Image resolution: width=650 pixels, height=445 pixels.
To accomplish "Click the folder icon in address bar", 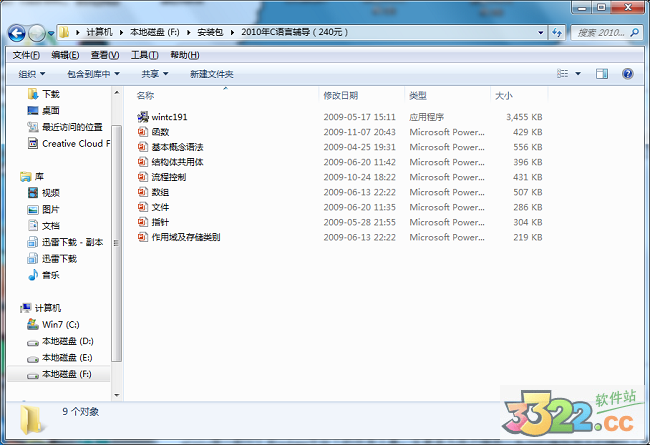I will pyautogui.click(x=64, y=32).
